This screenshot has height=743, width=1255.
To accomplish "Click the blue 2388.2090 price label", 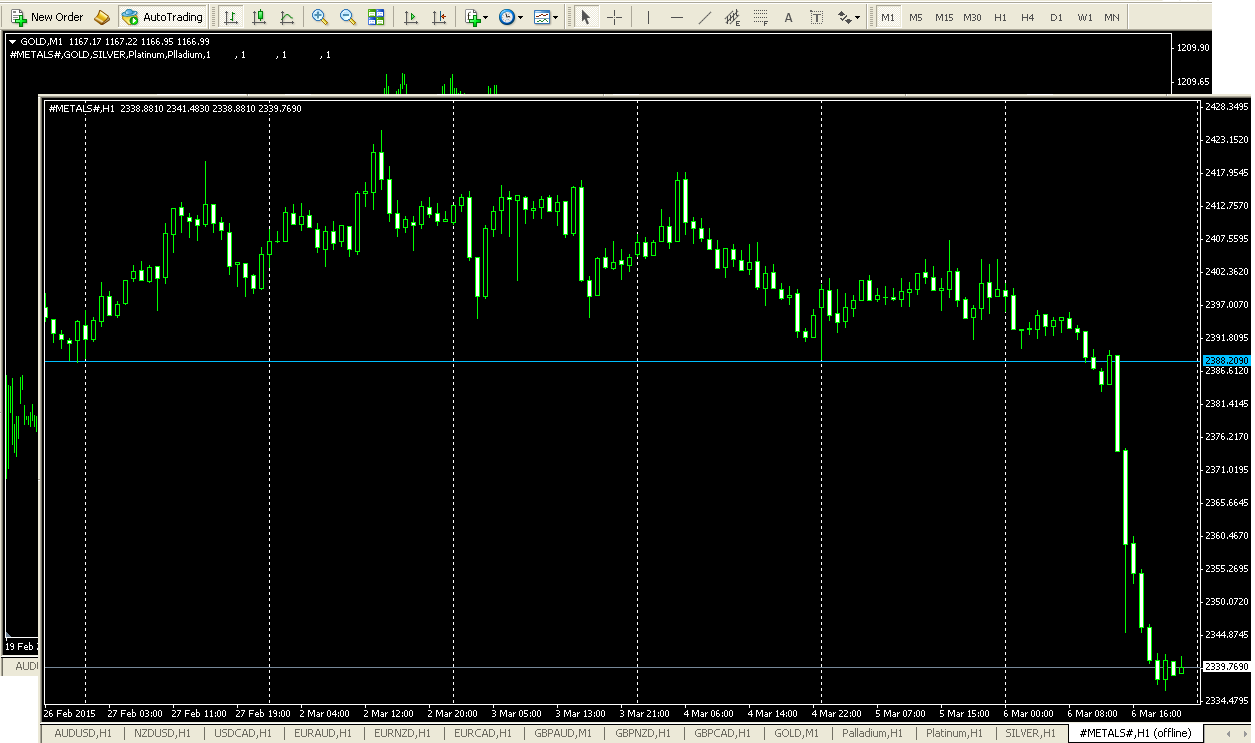I will click(1226, 360).
